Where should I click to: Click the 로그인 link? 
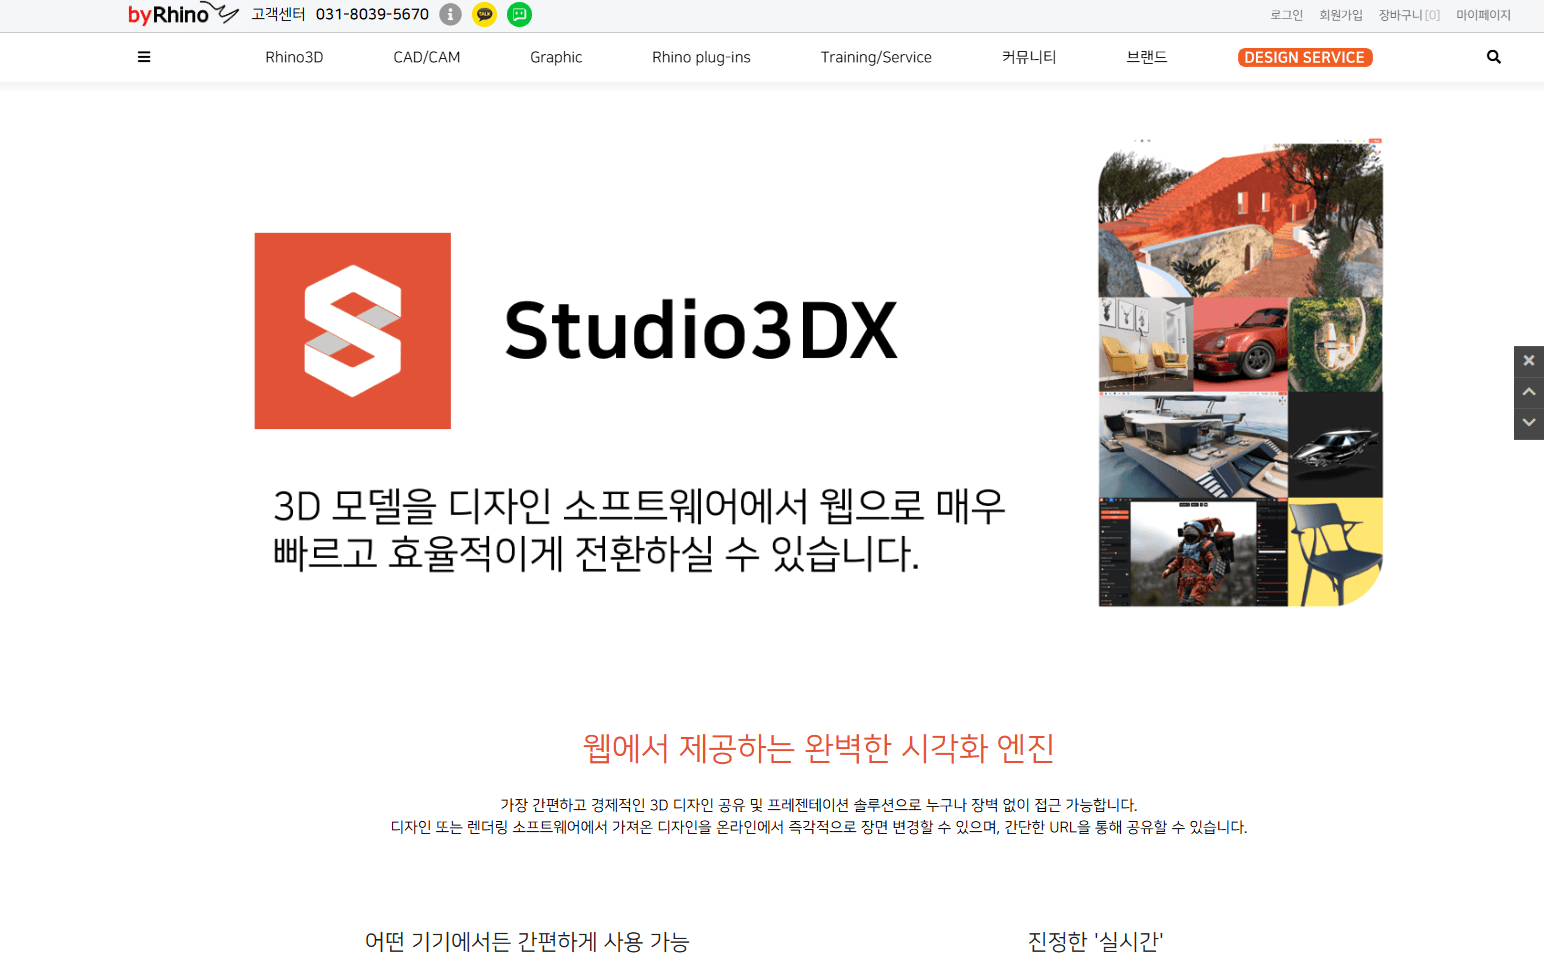click(1286, 15)
